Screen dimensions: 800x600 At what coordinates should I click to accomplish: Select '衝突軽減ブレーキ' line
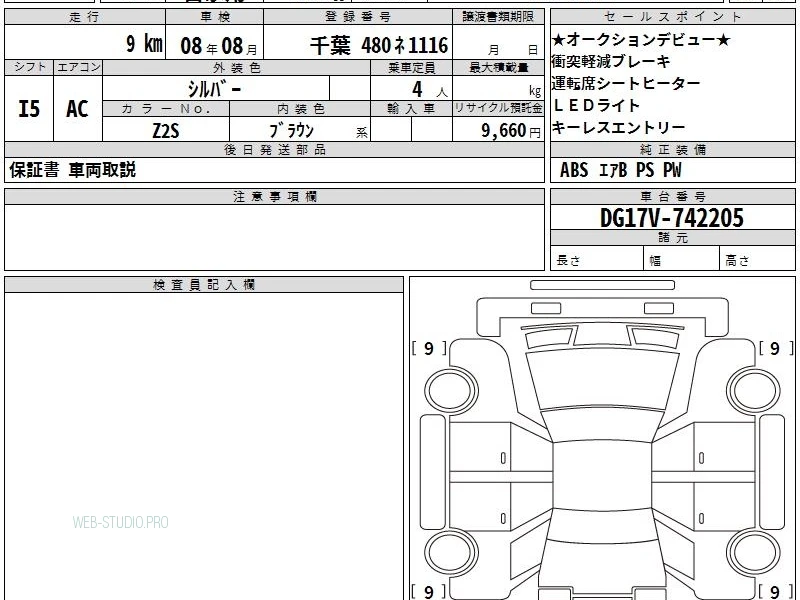[x=611, y=61]
